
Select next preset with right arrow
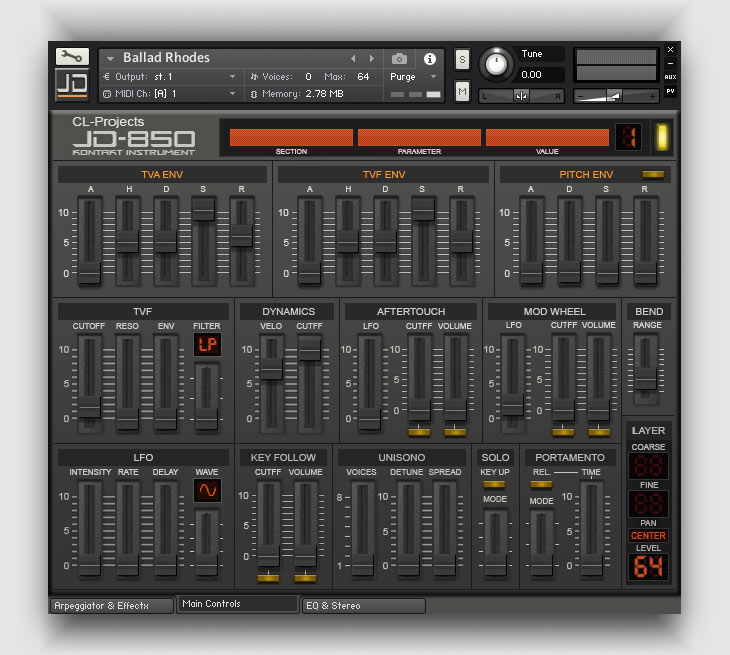372,58
